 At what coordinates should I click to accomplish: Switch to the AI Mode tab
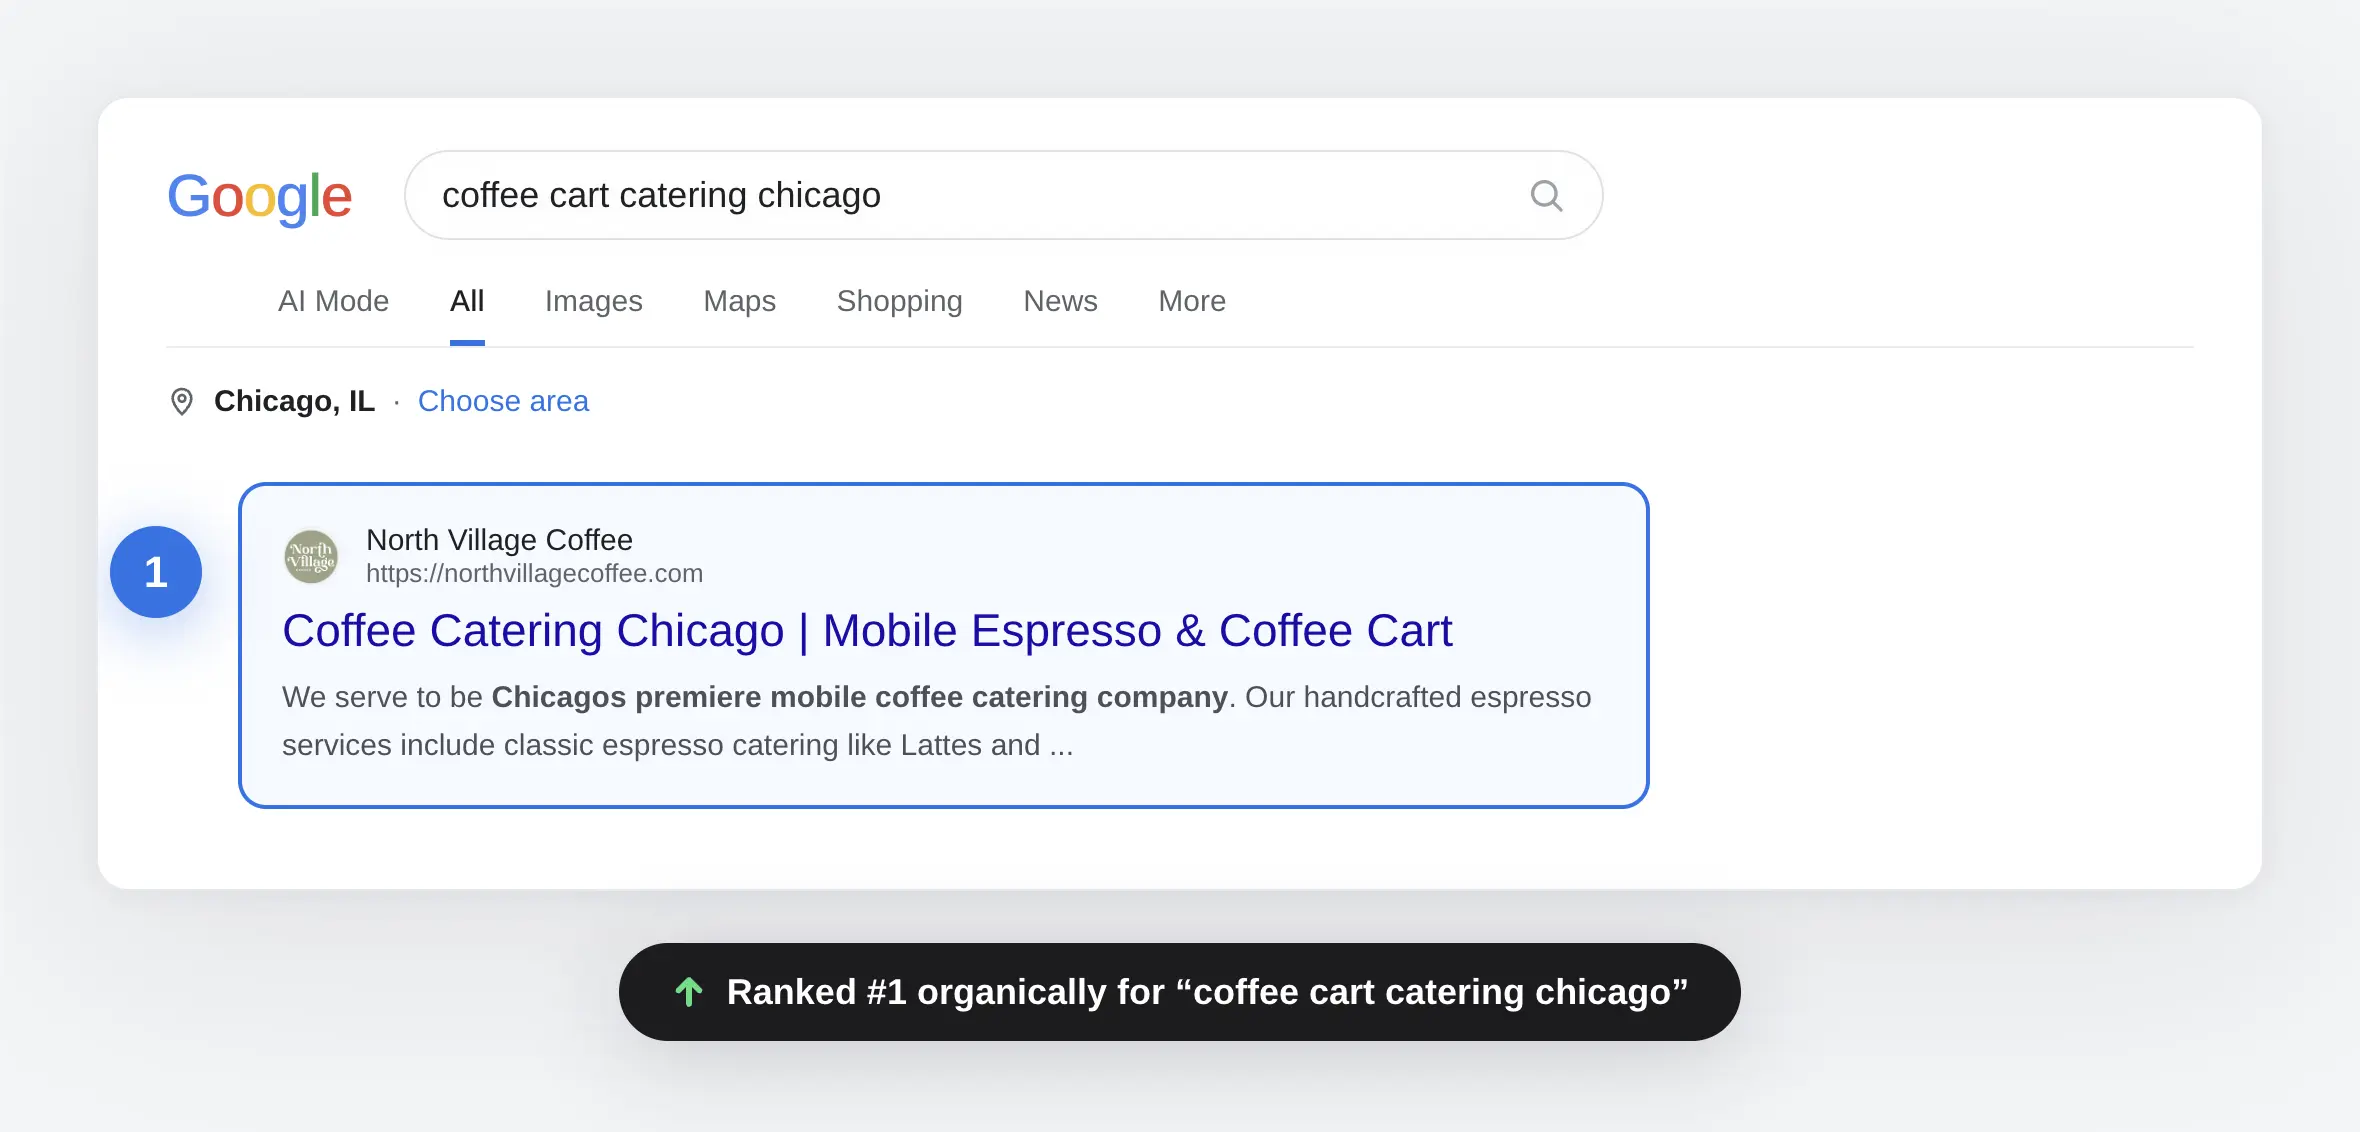(x=333, y=301)
